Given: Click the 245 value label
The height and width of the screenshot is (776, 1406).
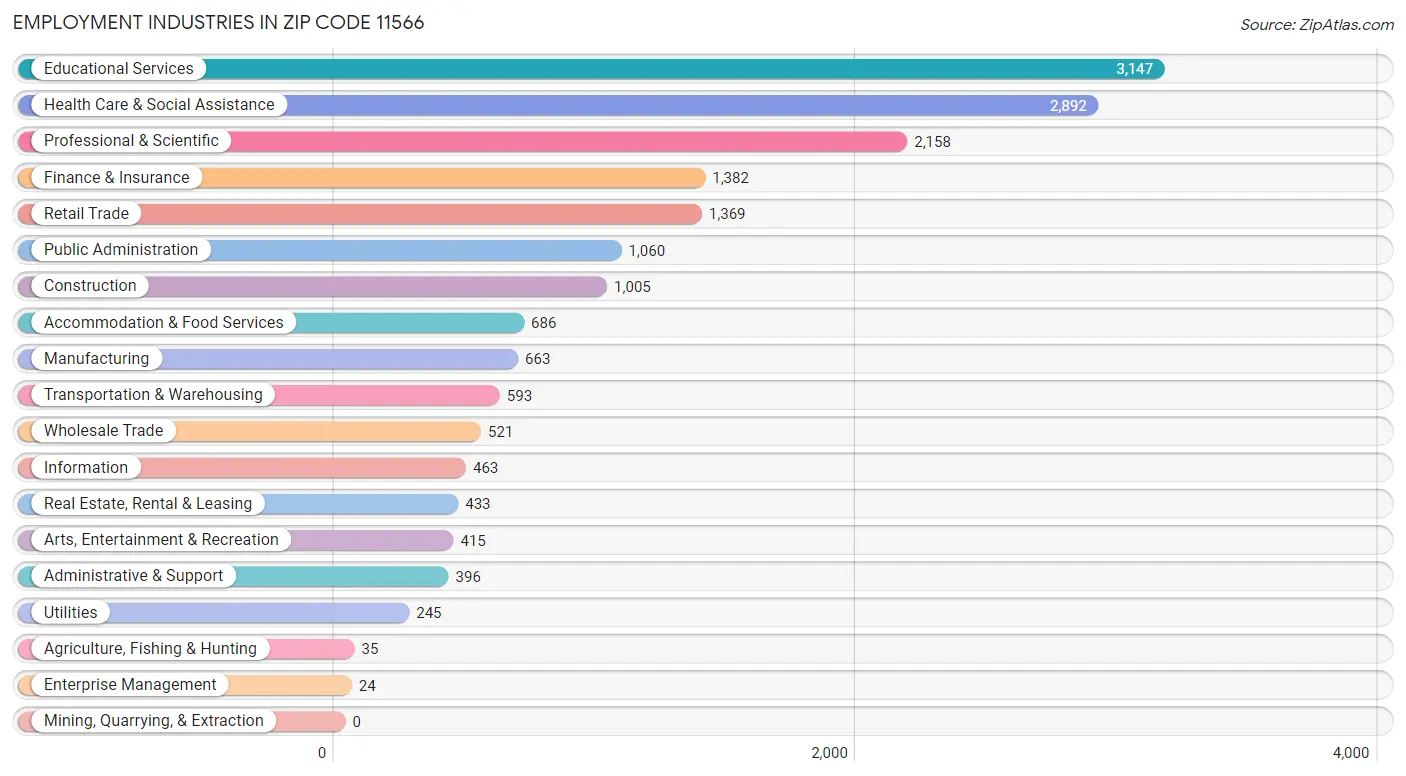Looking at the screenshot, I should [428, 613].
